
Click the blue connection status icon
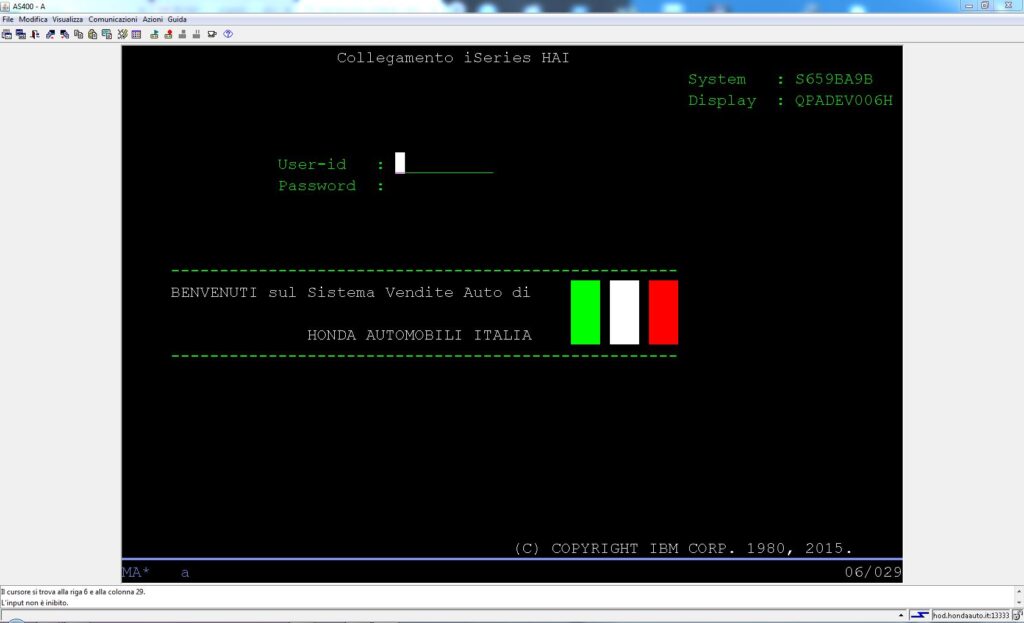click(x=919, y=615)
